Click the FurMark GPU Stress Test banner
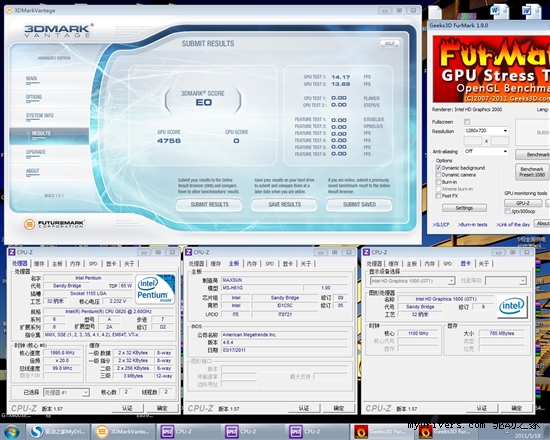Viewport: 550px width, 440px height. click(491, 69)
